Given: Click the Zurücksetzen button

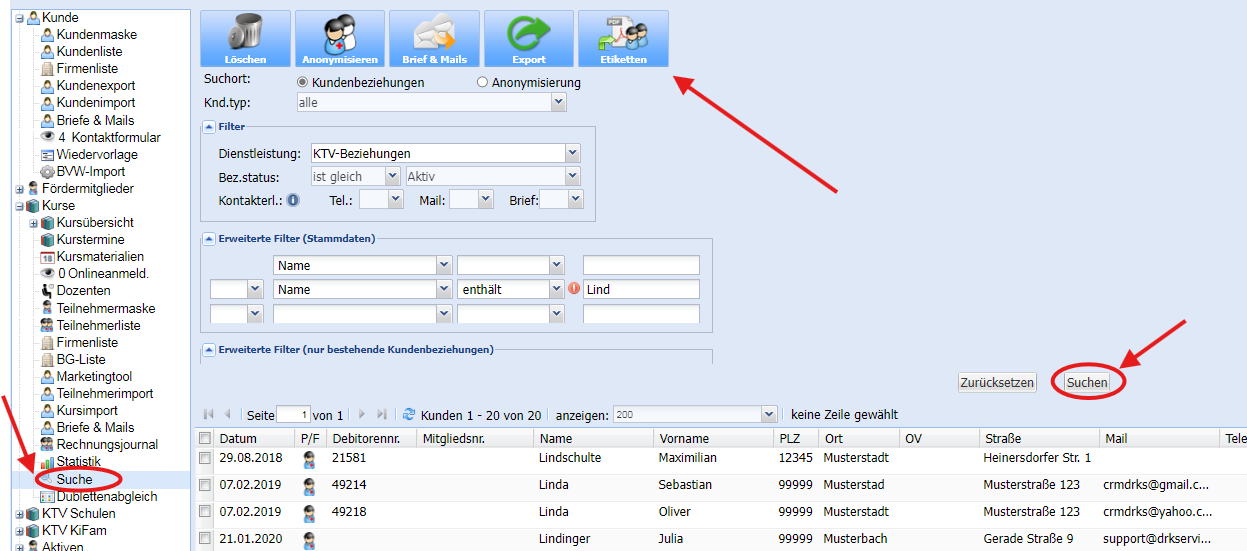Looking at the screenshot, I should (x=996, y=383).
